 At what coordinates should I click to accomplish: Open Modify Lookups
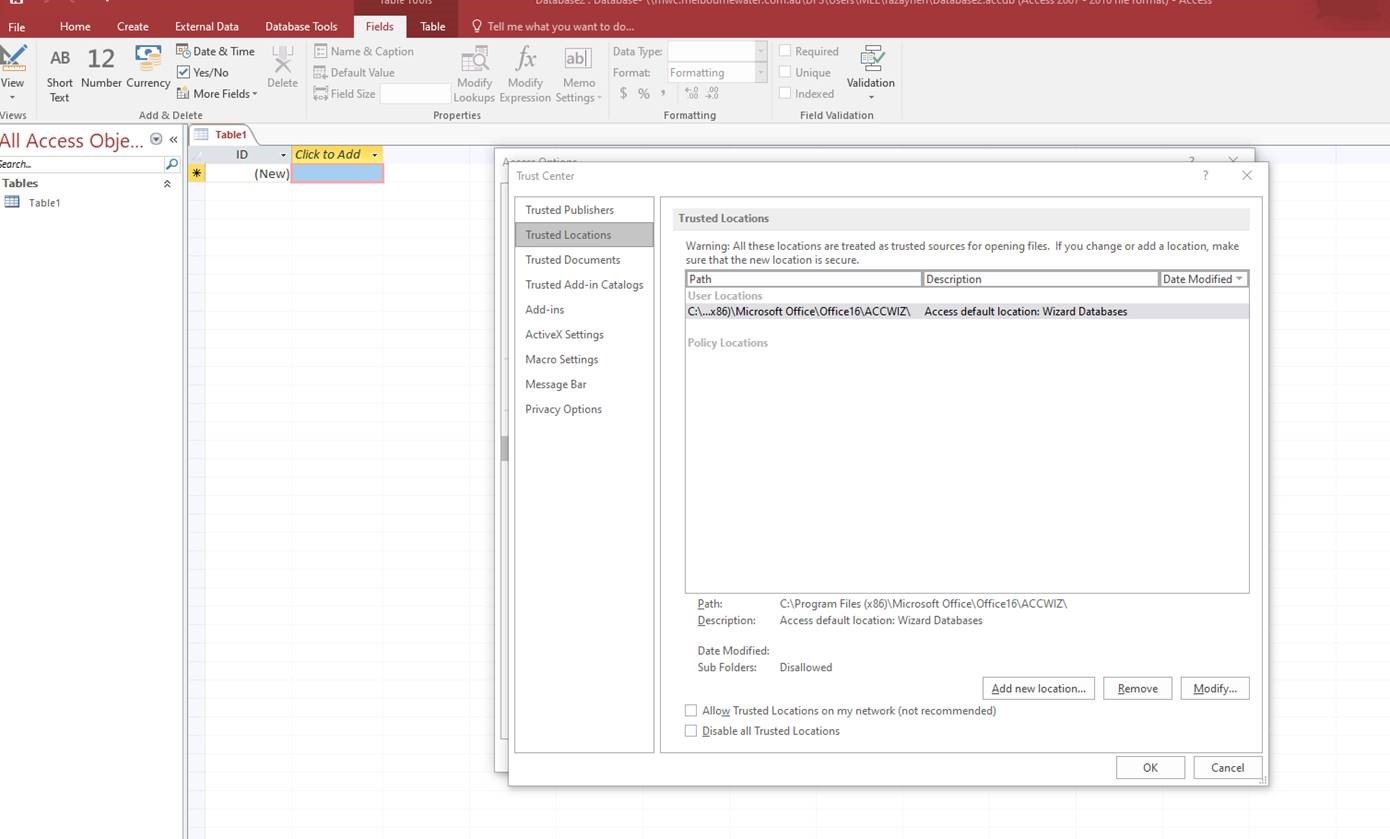tap(473, 75)
